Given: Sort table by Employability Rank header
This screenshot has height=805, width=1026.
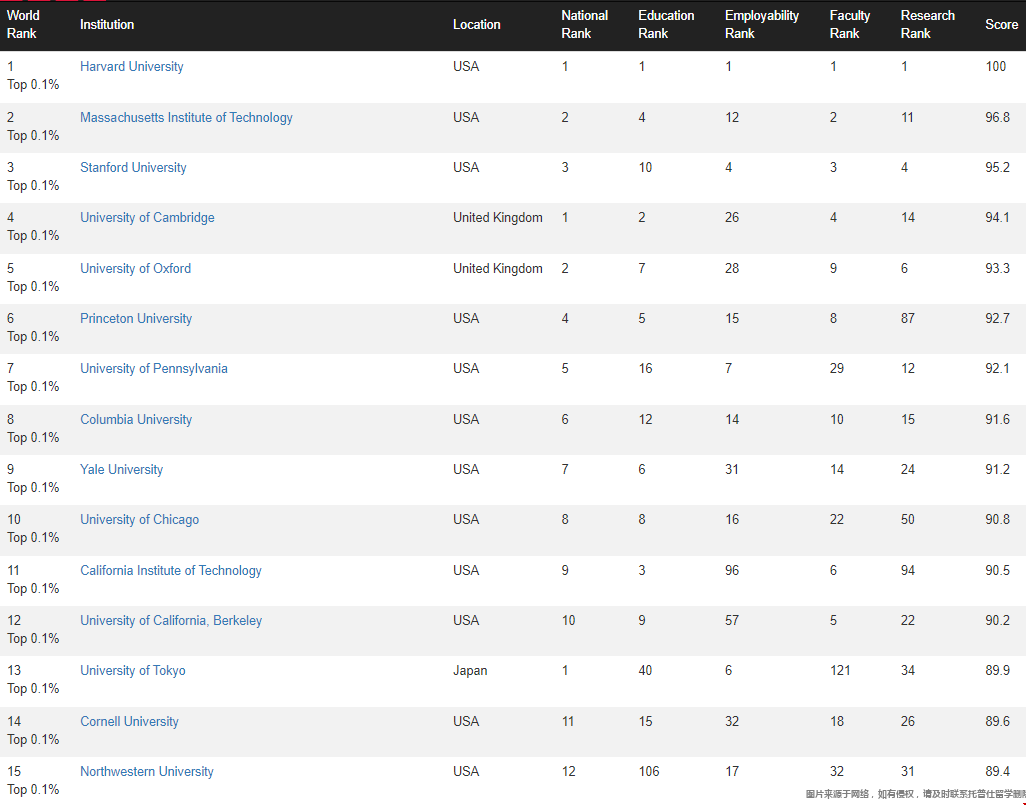Looking at the screenshot, I should pyautogui.click(x=761, y=25).
